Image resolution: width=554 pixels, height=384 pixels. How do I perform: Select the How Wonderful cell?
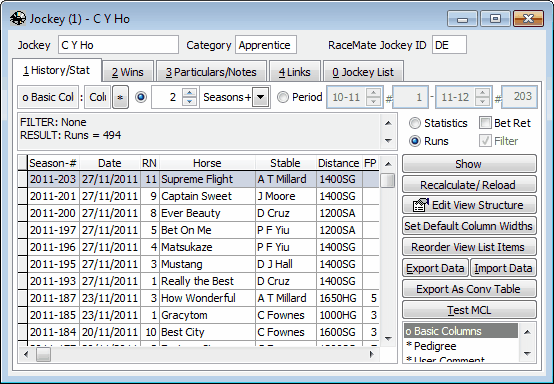[x=207, y=298]
